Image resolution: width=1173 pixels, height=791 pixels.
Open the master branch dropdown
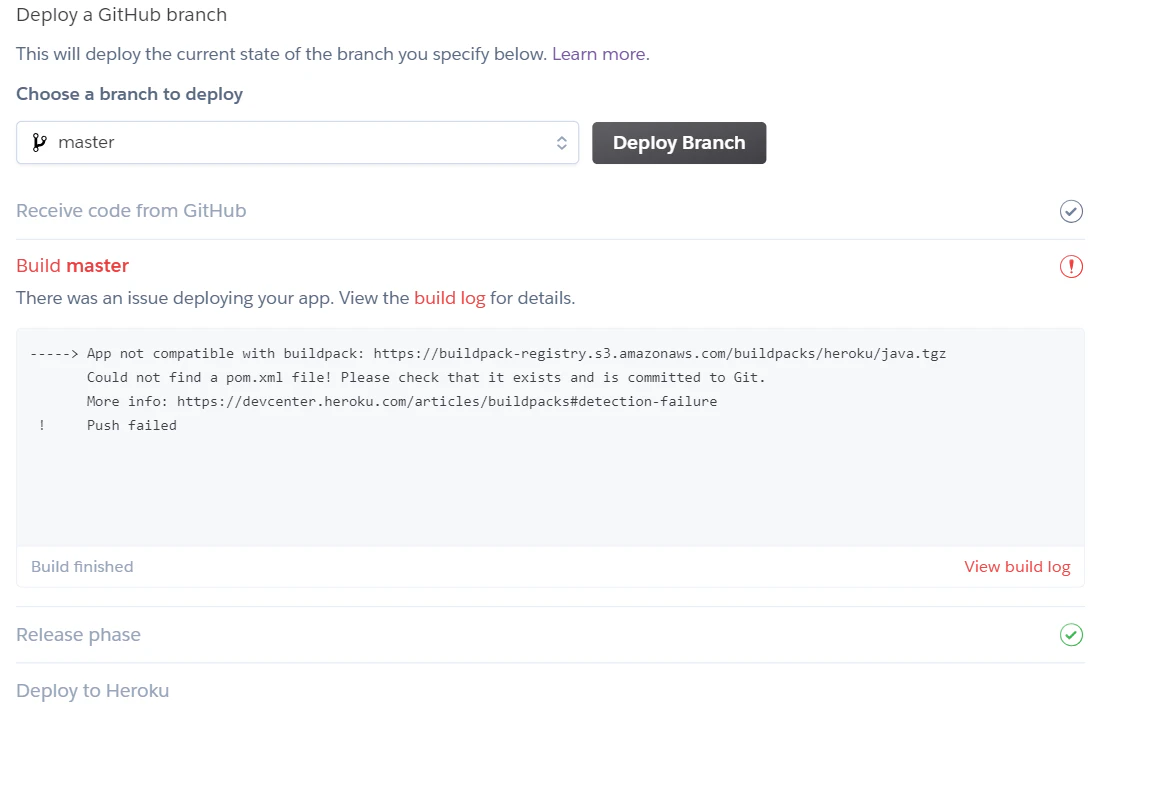click(297, 142)
